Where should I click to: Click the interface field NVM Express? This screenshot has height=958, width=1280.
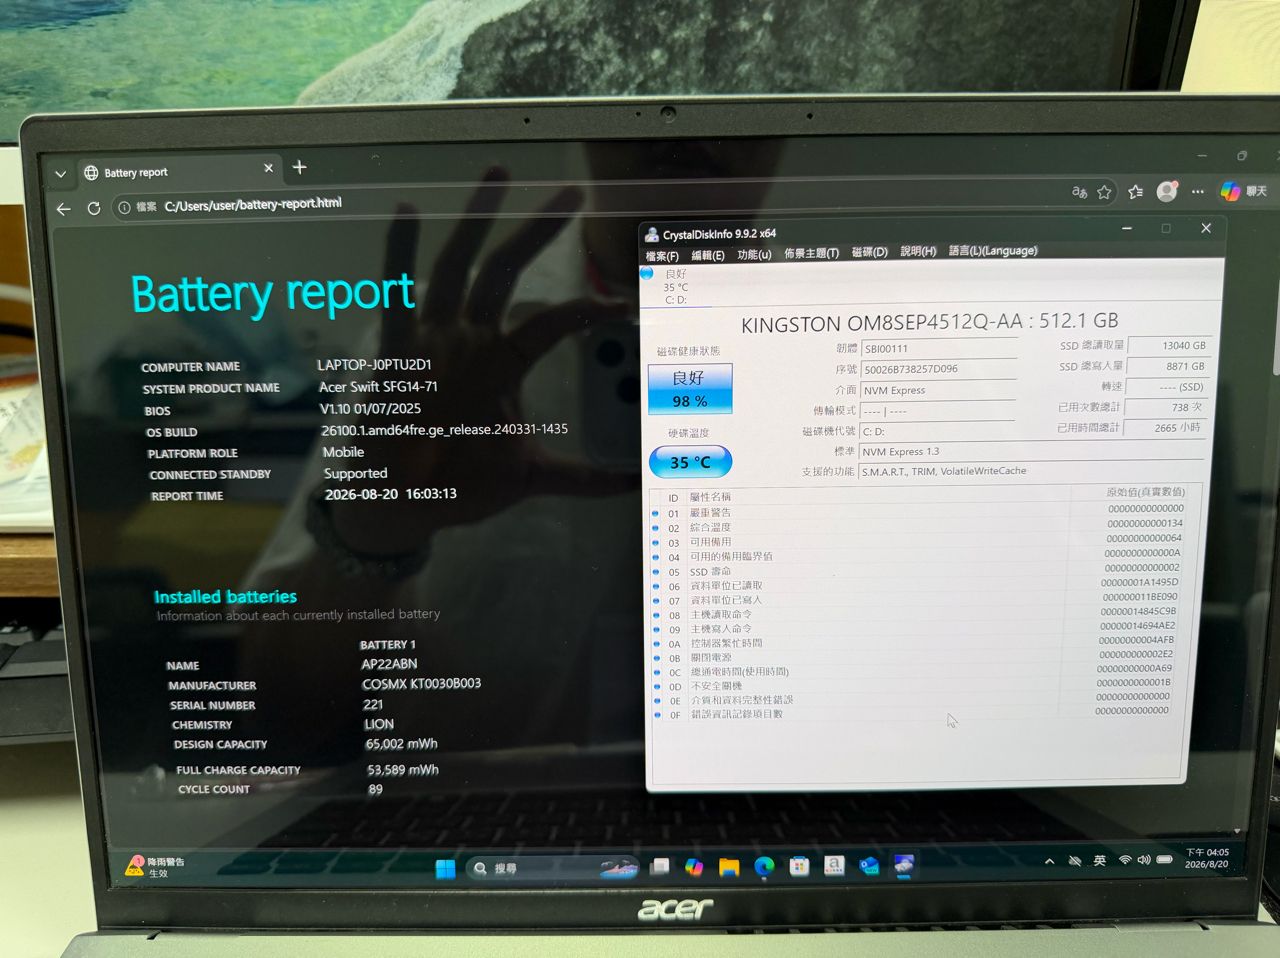tap(939, 390)
